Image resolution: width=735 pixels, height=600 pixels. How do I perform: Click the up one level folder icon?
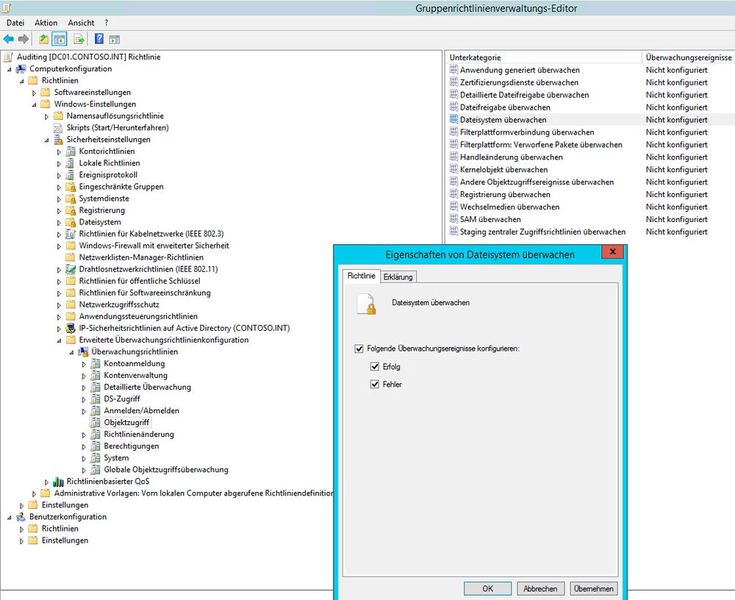tap(44, 39)
